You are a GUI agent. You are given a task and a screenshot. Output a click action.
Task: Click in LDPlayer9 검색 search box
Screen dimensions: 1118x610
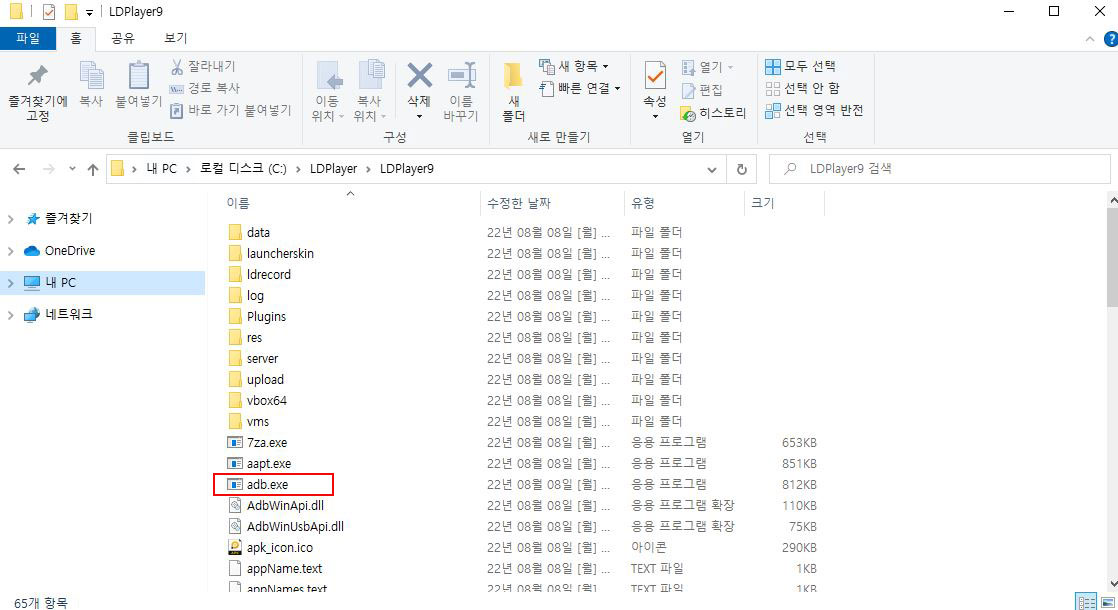tap(940, 169)
